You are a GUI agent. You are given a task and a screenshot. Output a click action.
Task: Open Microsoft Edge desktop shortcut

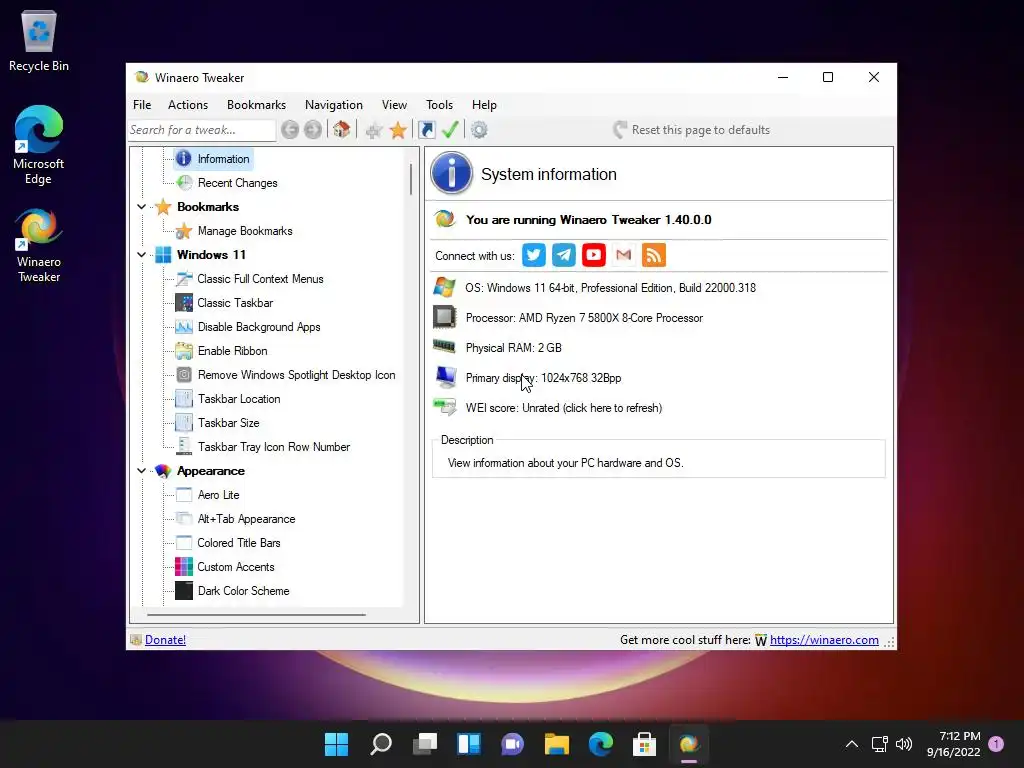point(39,145)
